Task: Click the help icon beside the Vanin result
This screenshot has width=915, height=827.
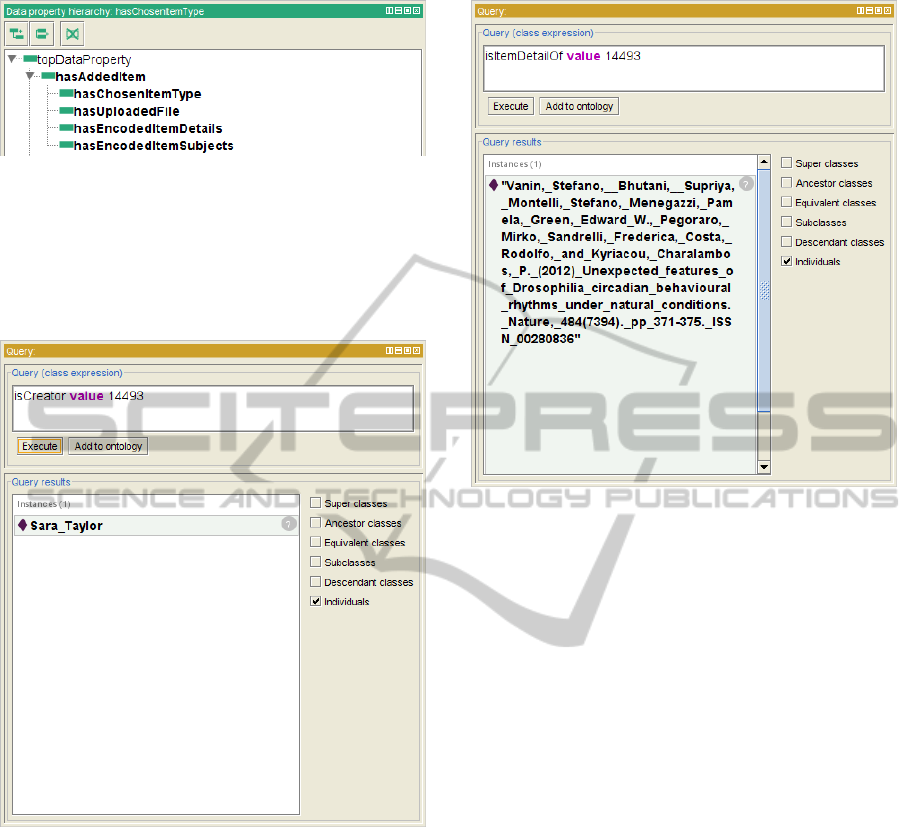Action: pos(746,184)
